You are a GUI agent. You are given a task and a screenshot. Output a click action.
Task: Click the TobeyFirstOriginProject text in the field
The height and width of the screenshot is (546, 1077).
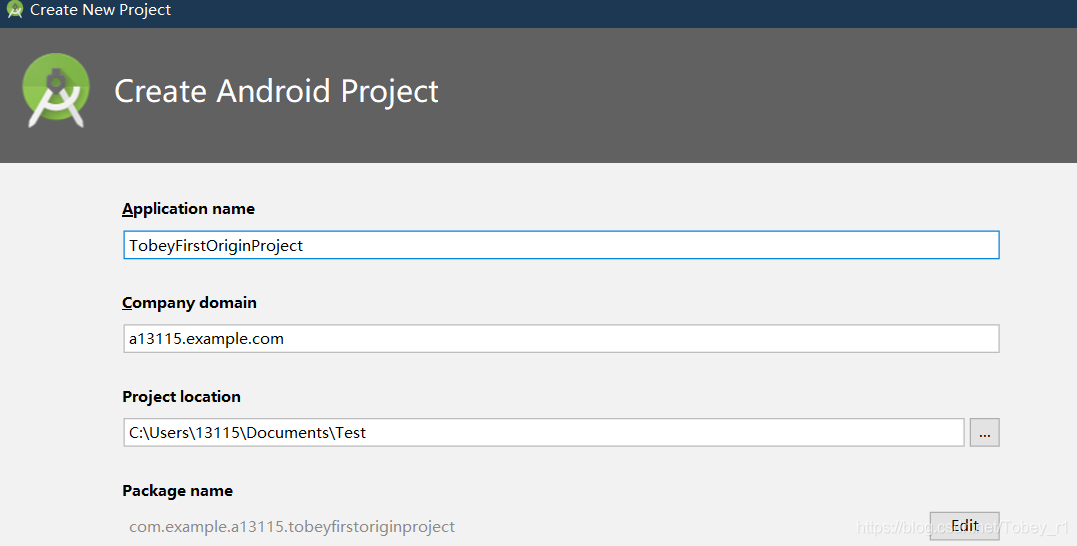coord(216,246)
